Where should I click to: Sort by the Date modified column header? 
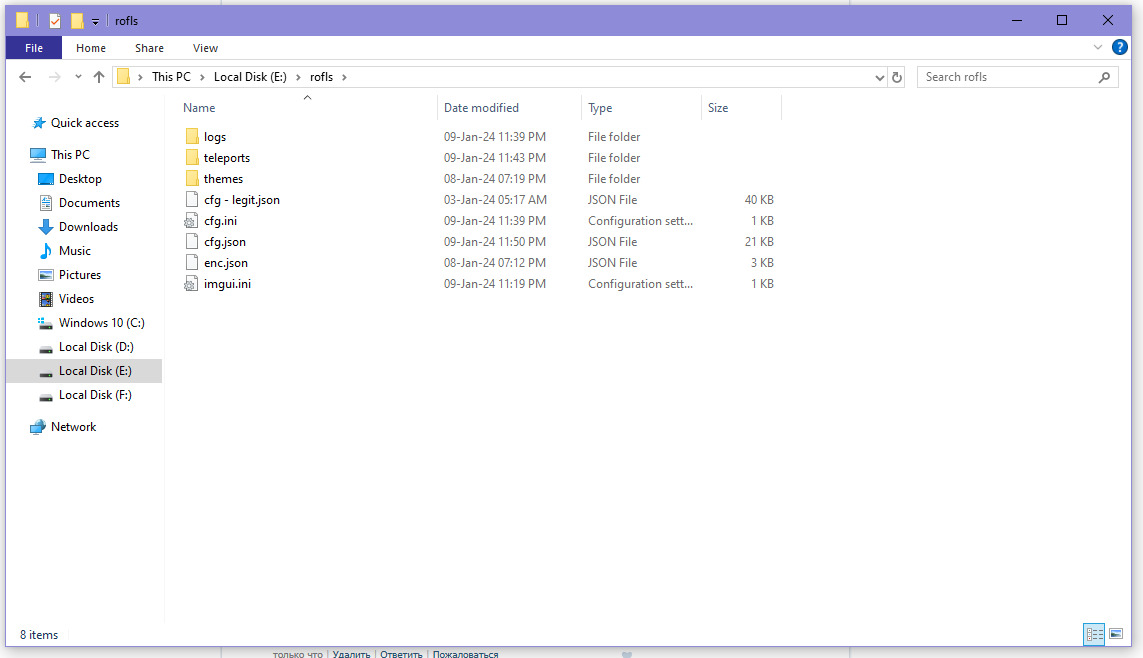pos(481,108)
